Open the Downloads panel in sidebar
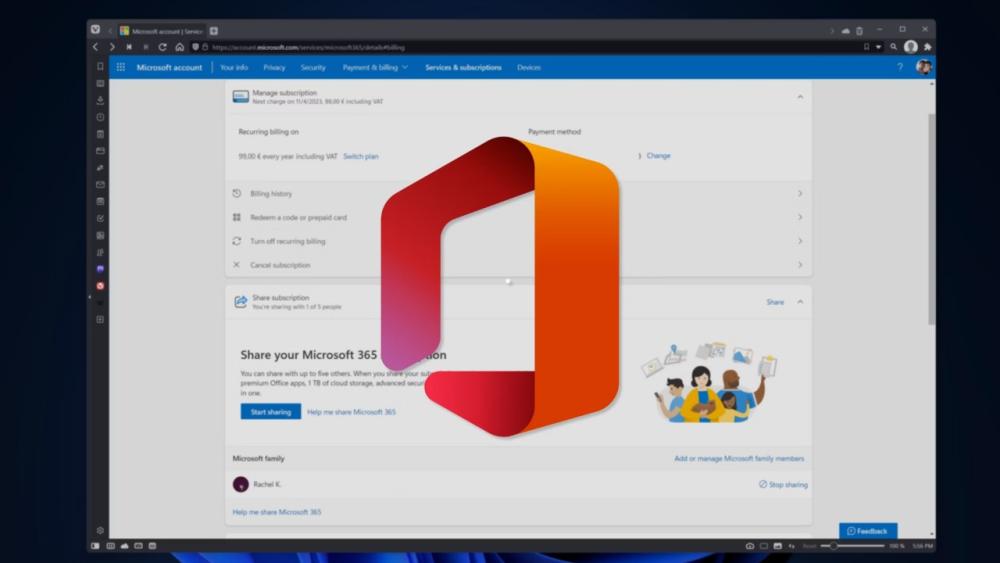The width and height of the screenshot is (1000, 563). (100, 100)
